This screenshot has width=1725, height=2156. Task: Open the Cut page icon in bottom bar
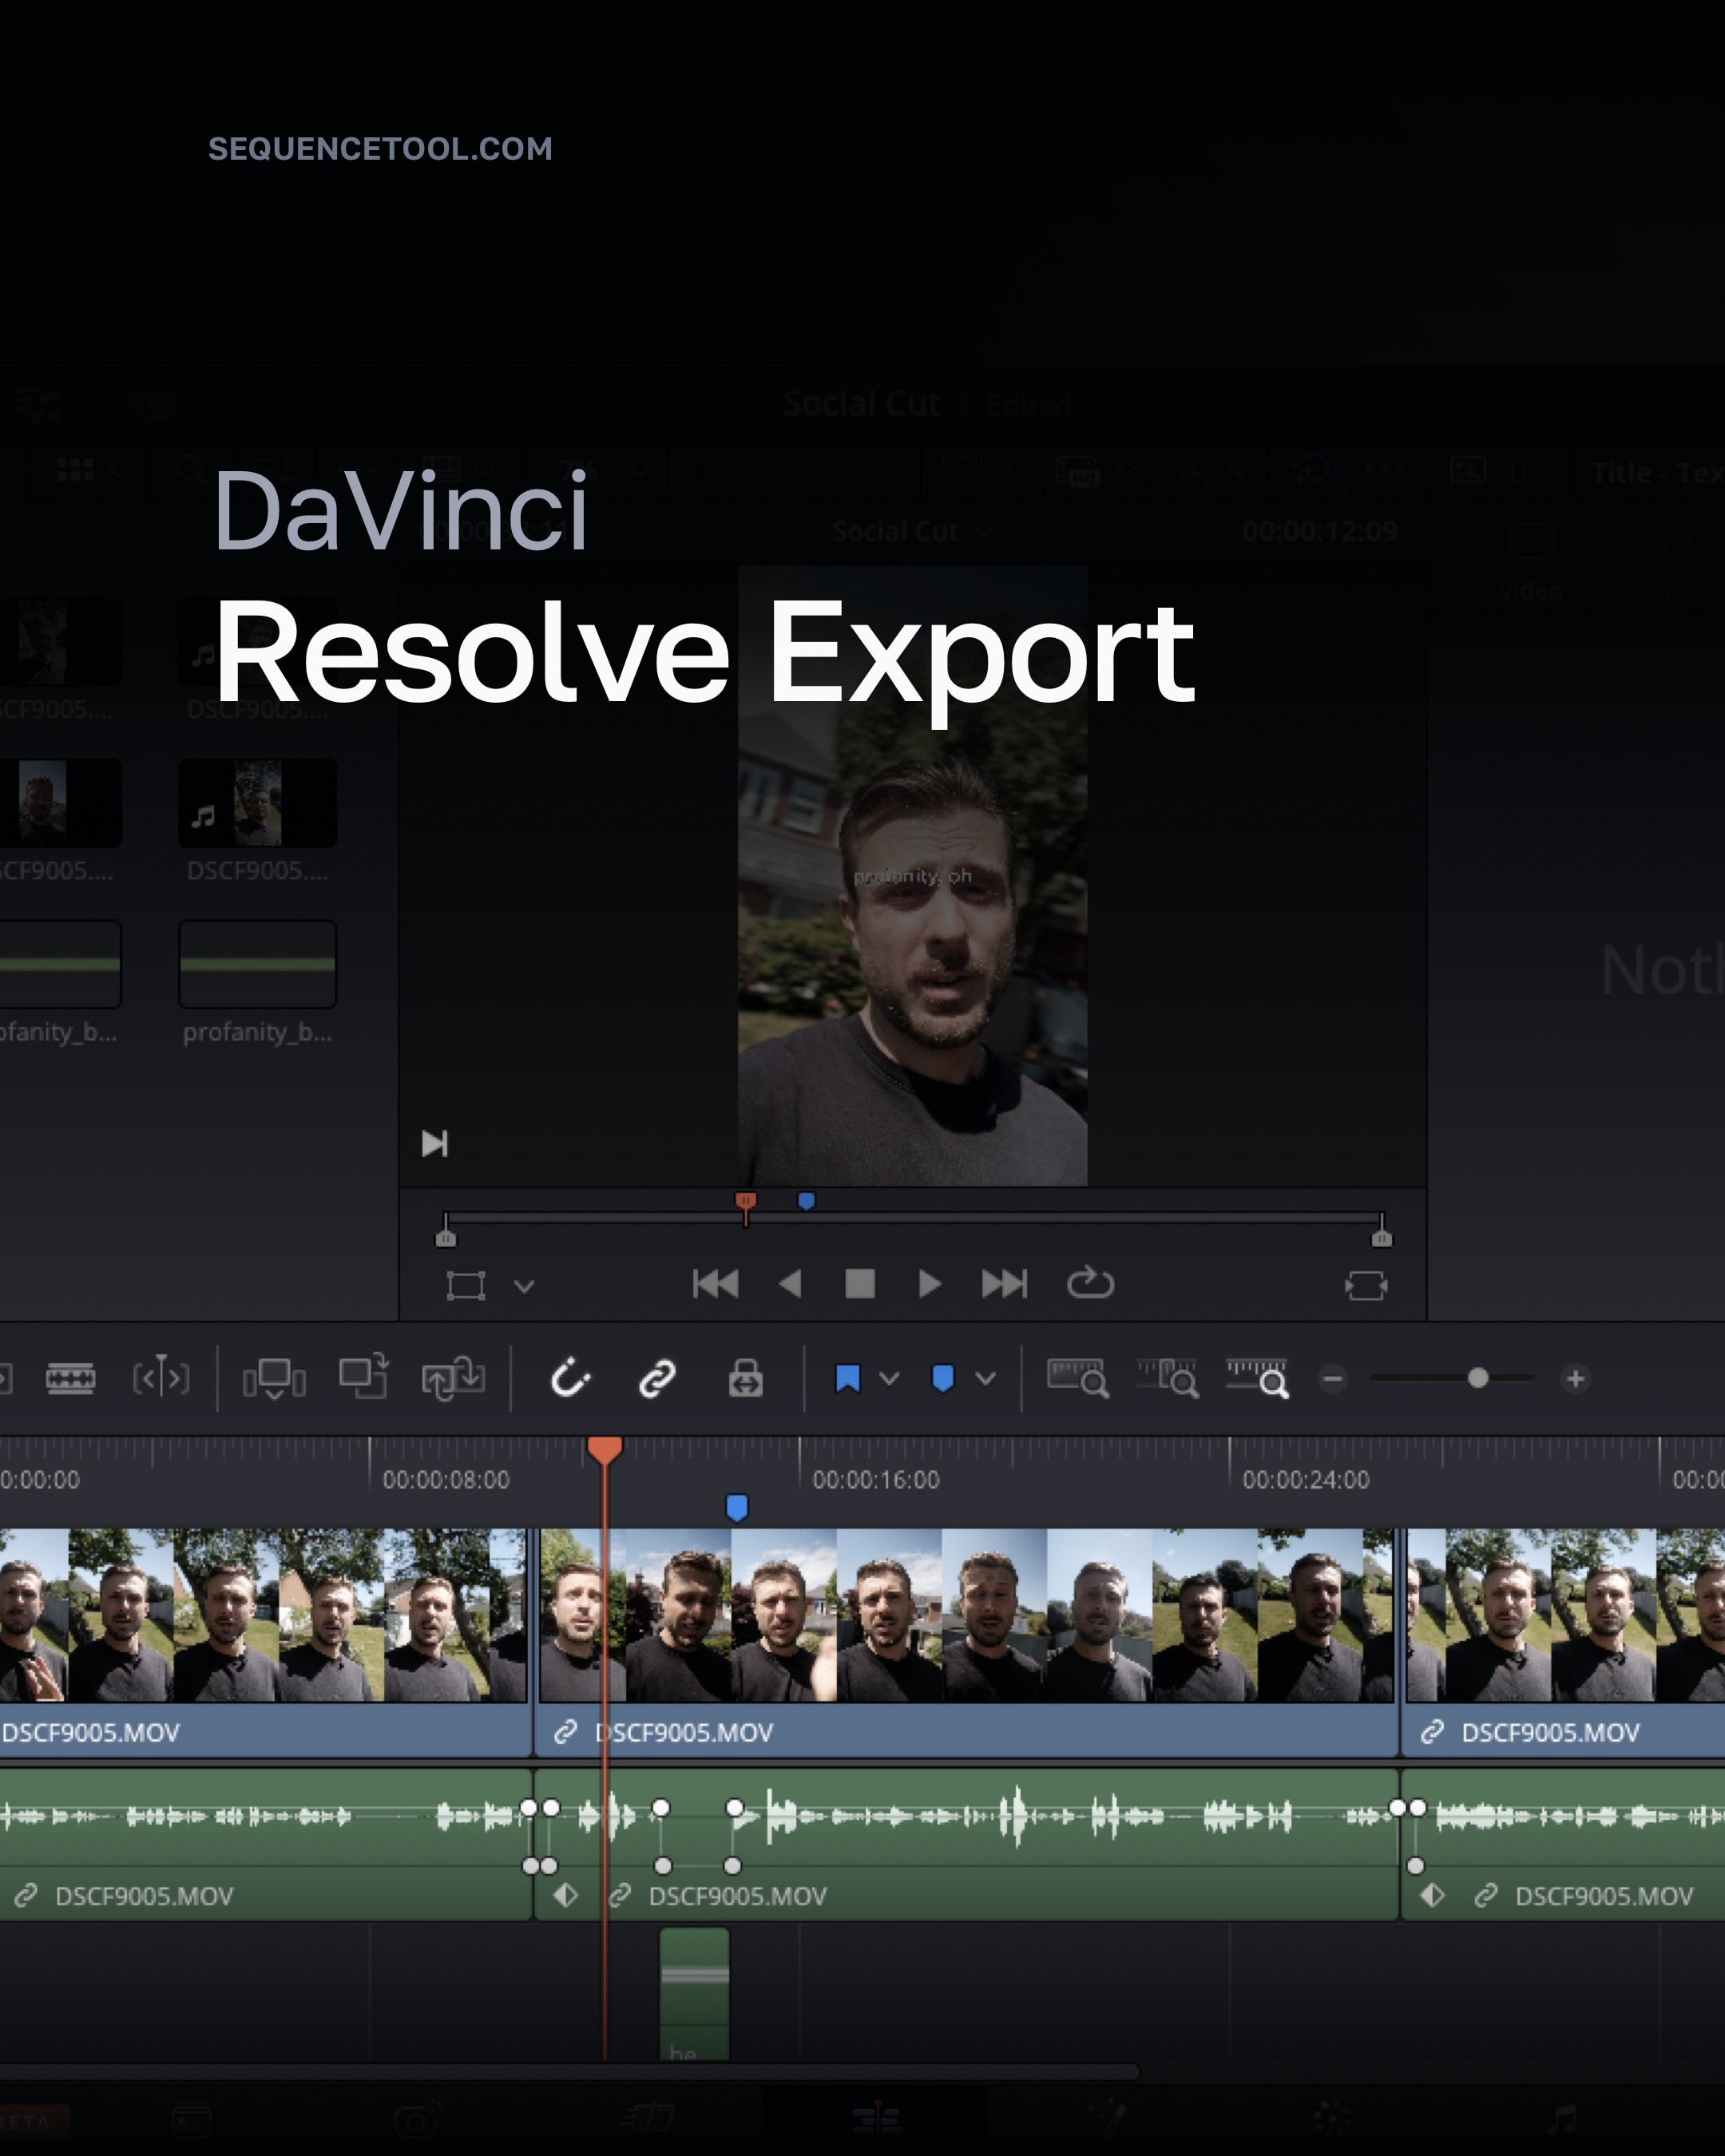[646, 2118]
